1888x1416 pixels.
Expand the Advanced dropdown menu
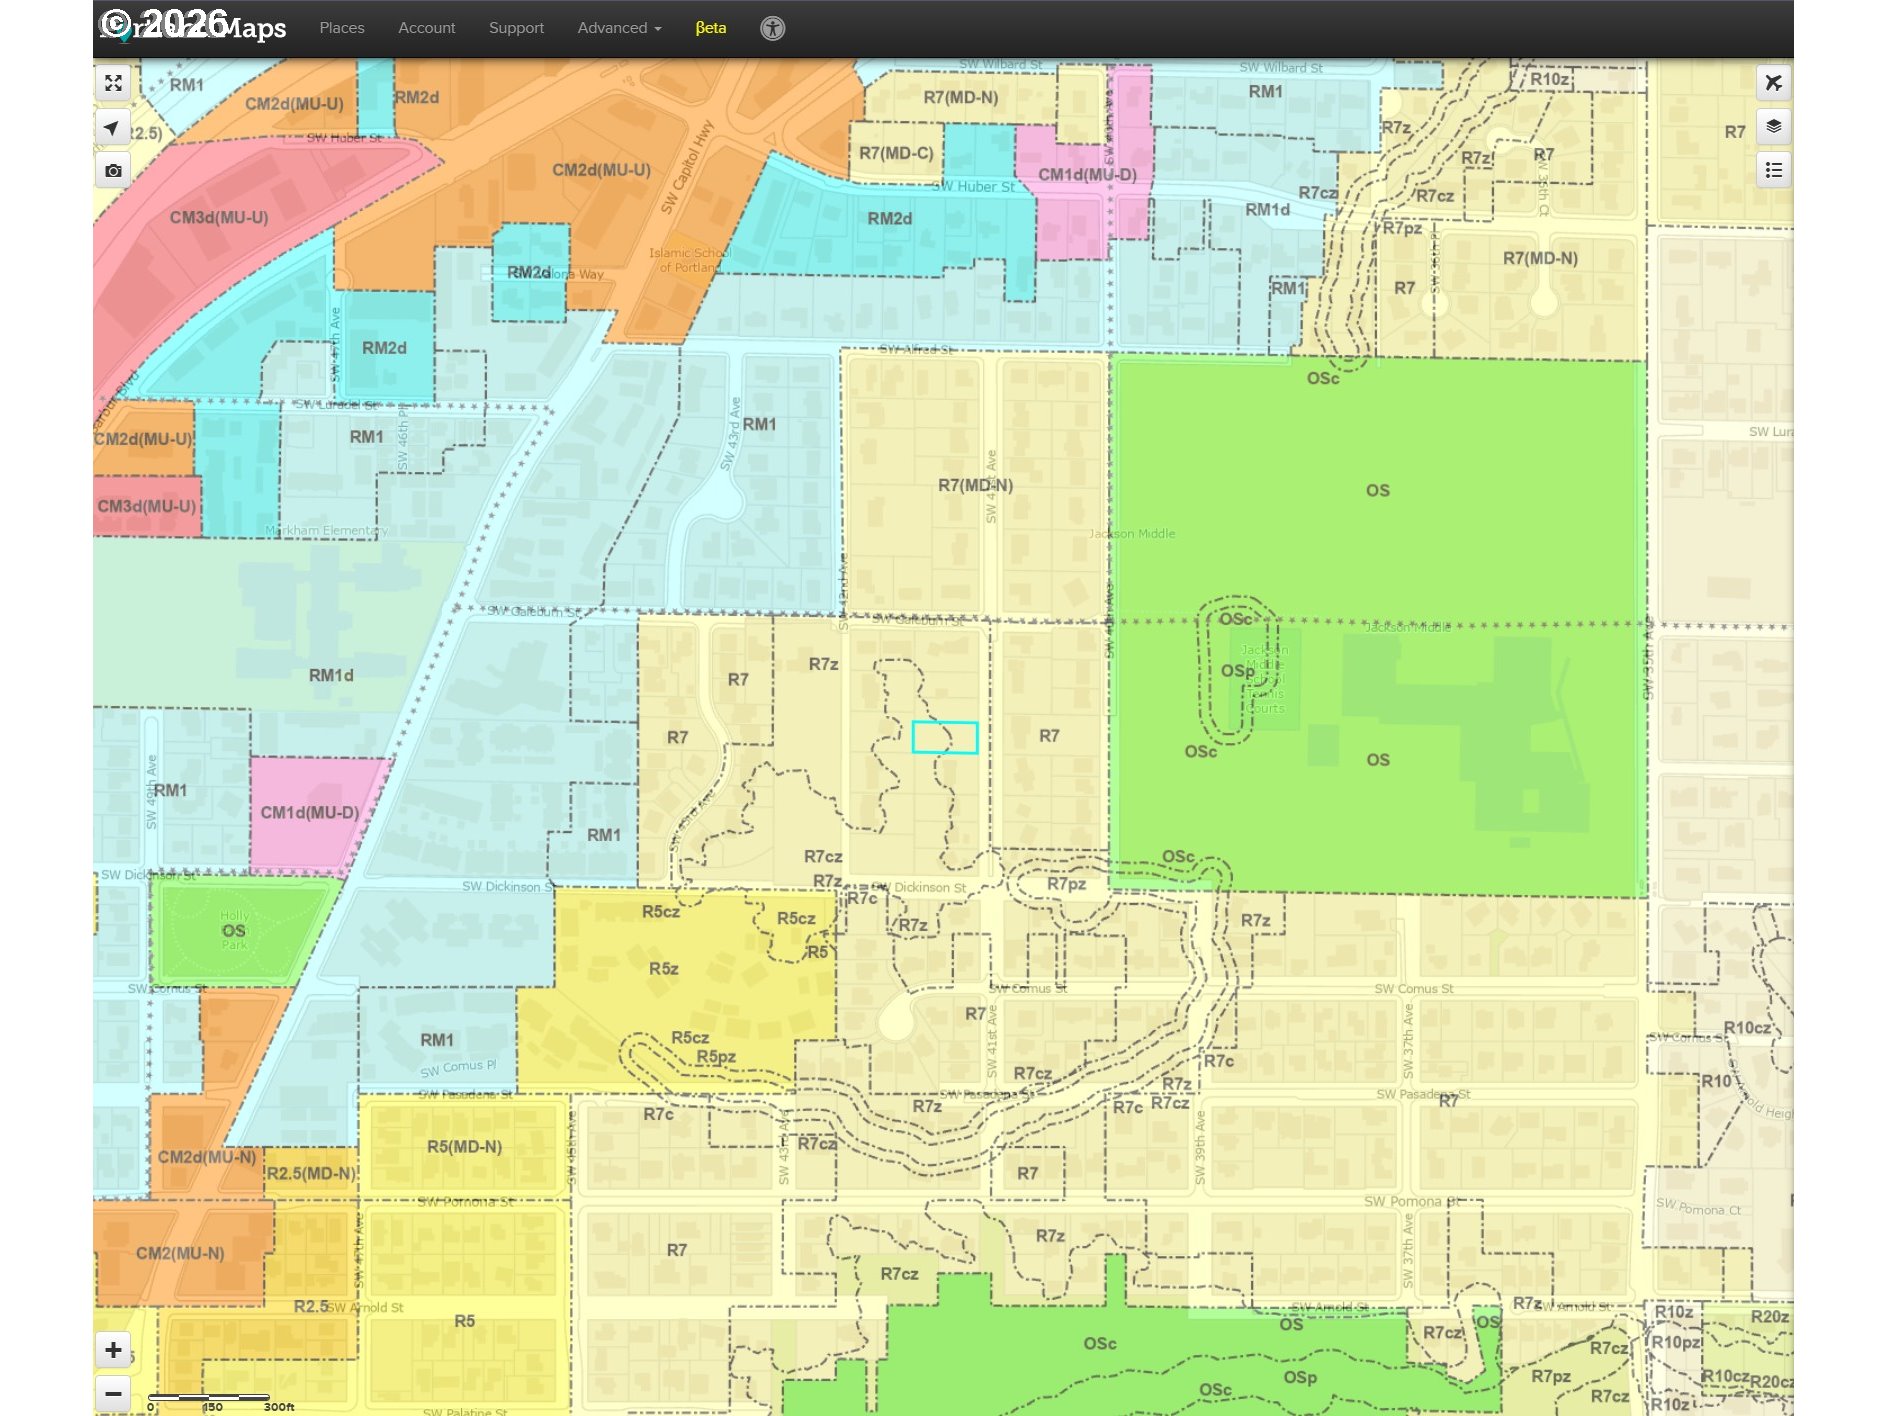tap(619, 28)
